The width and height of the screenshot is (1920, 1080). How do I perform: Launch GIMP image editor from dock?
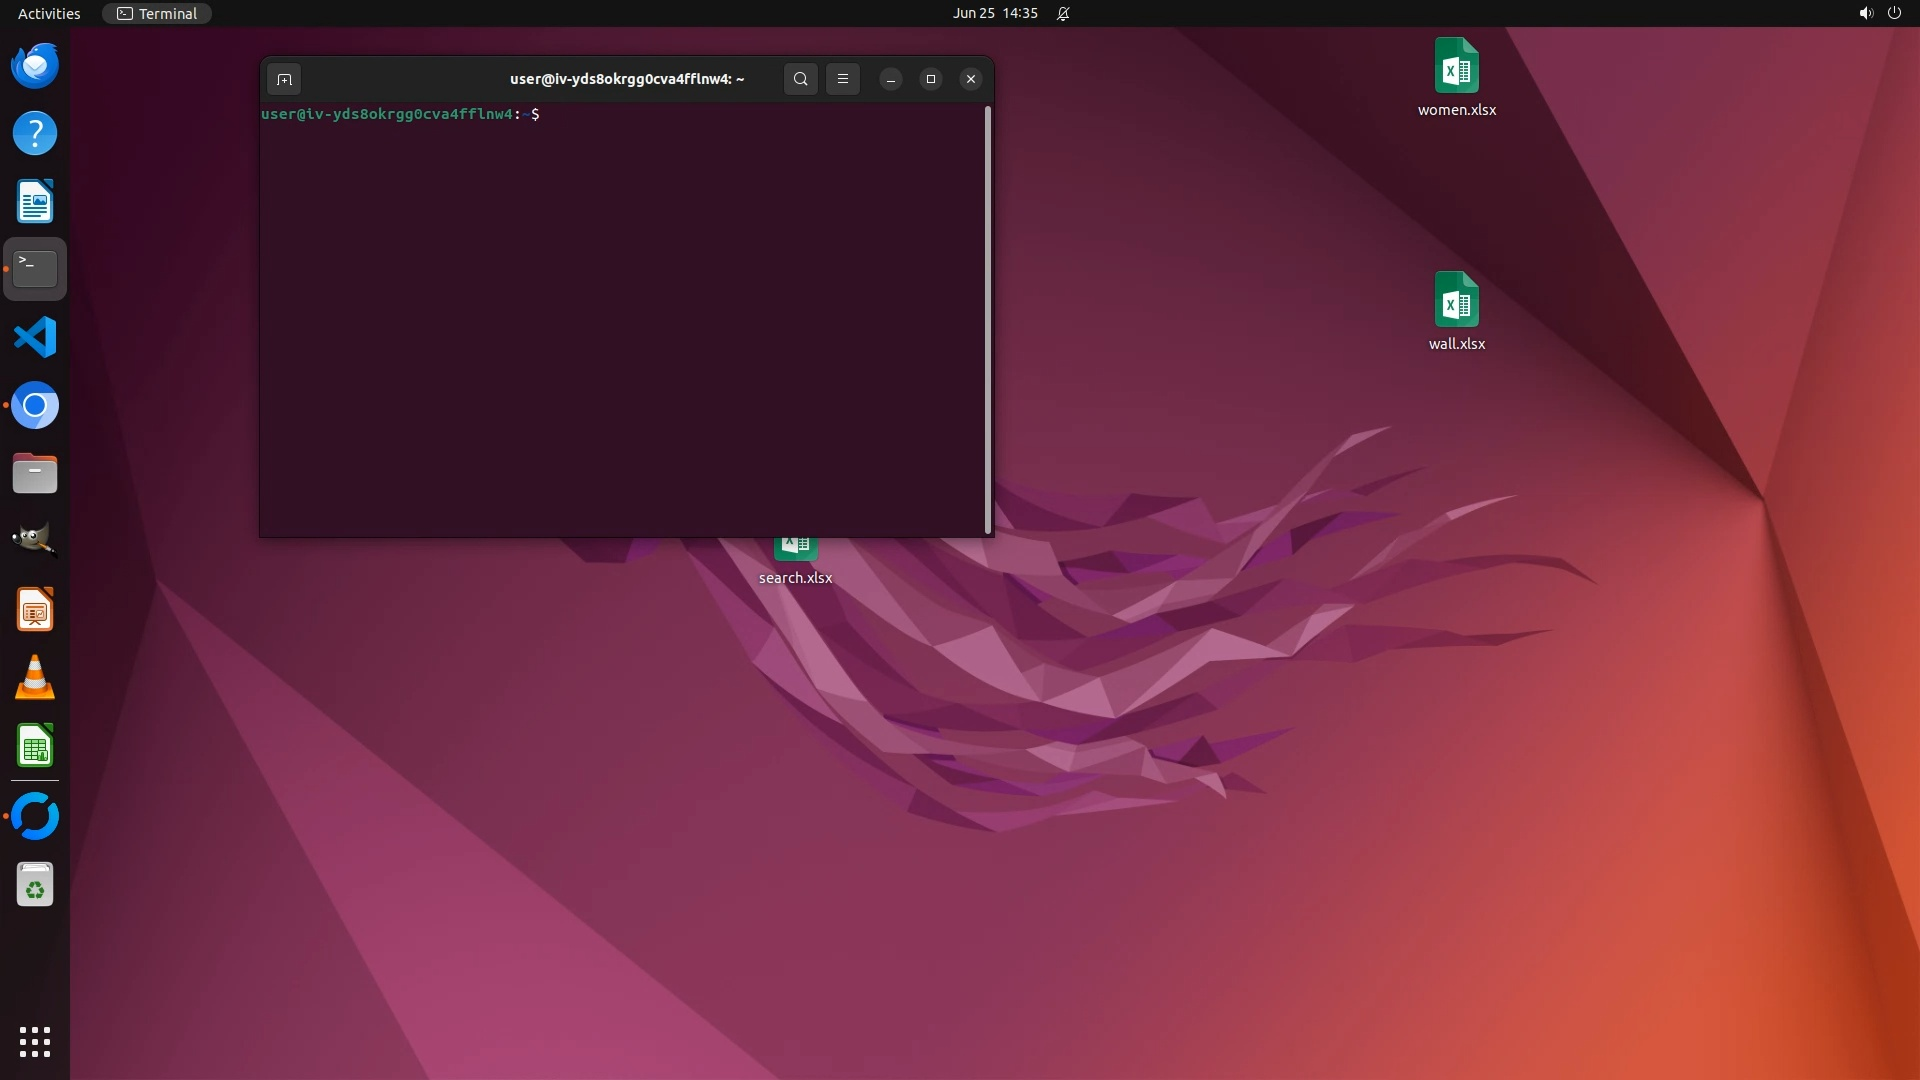tap(35, 541)
